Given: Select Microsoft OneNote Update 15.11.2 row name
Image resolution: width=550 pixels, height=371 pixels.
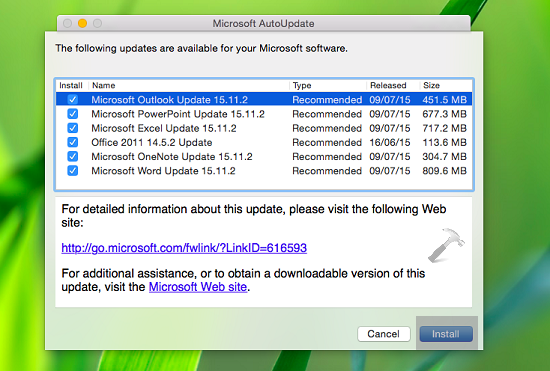Looking at the screenshot, I should pyautogui.click(x=172, y=157).
